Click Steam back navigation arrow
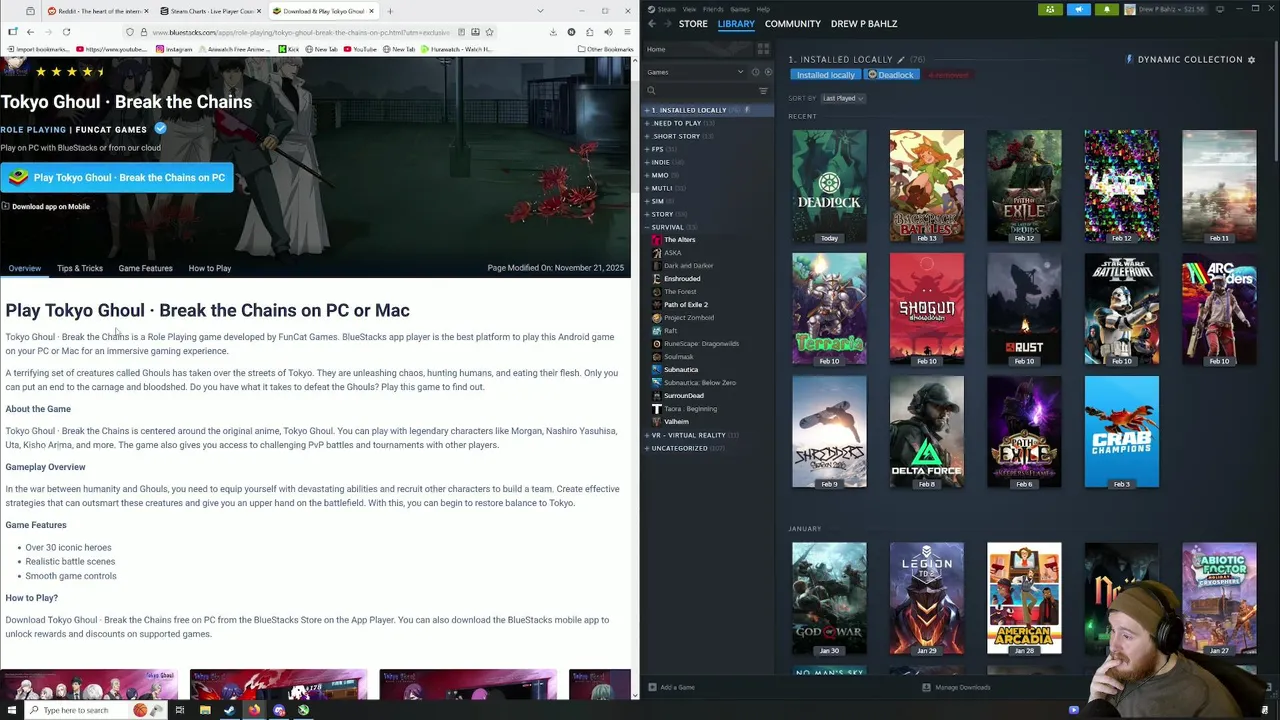 pyautogui.click(x=652, y=23)
